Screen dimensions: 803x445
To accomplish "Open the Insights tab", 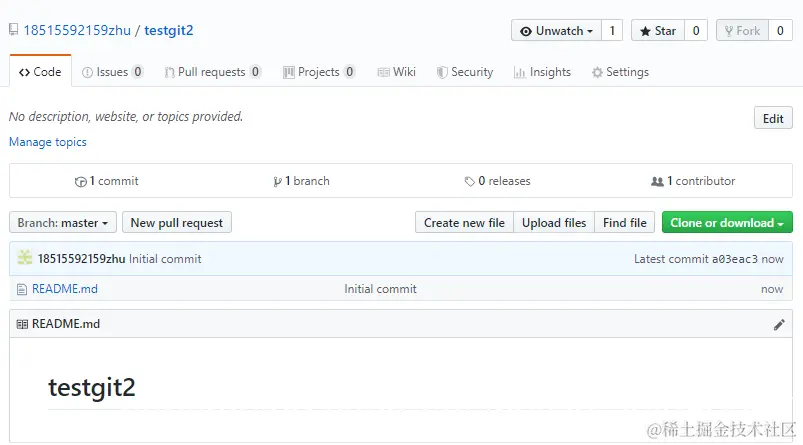I will coord(542,72).
